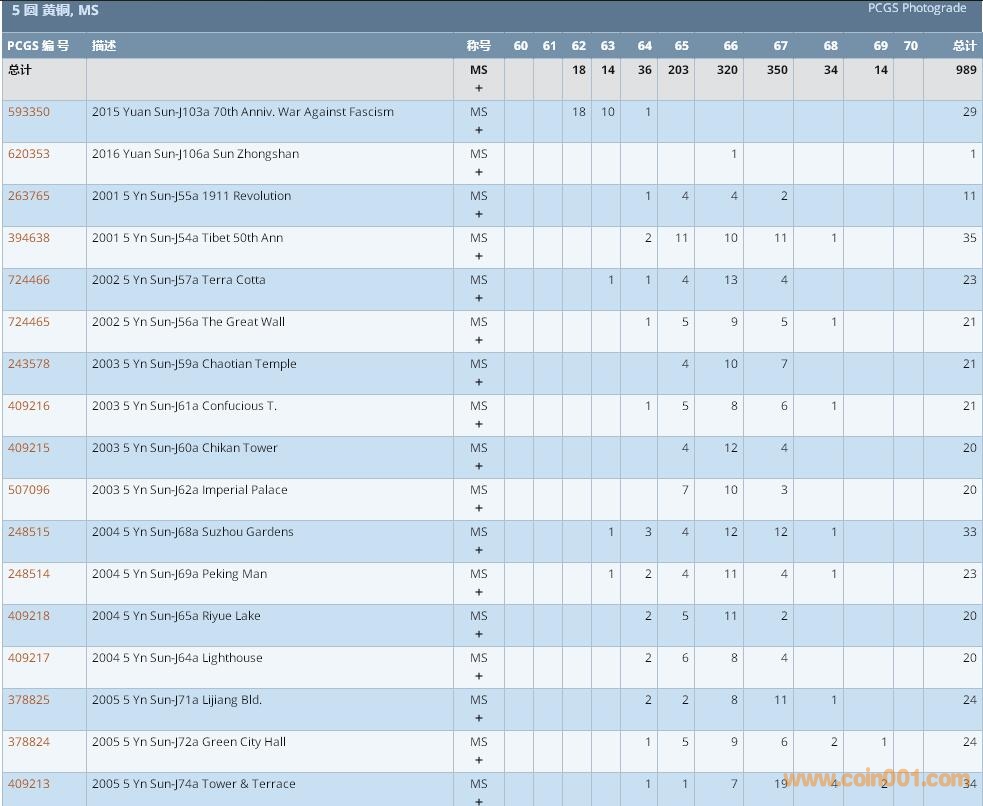Image resolution: width=983 pixels, height=806 pixels.
Task: Open 243578 Chaotian Temple coin link
Action: coord(28,364)
